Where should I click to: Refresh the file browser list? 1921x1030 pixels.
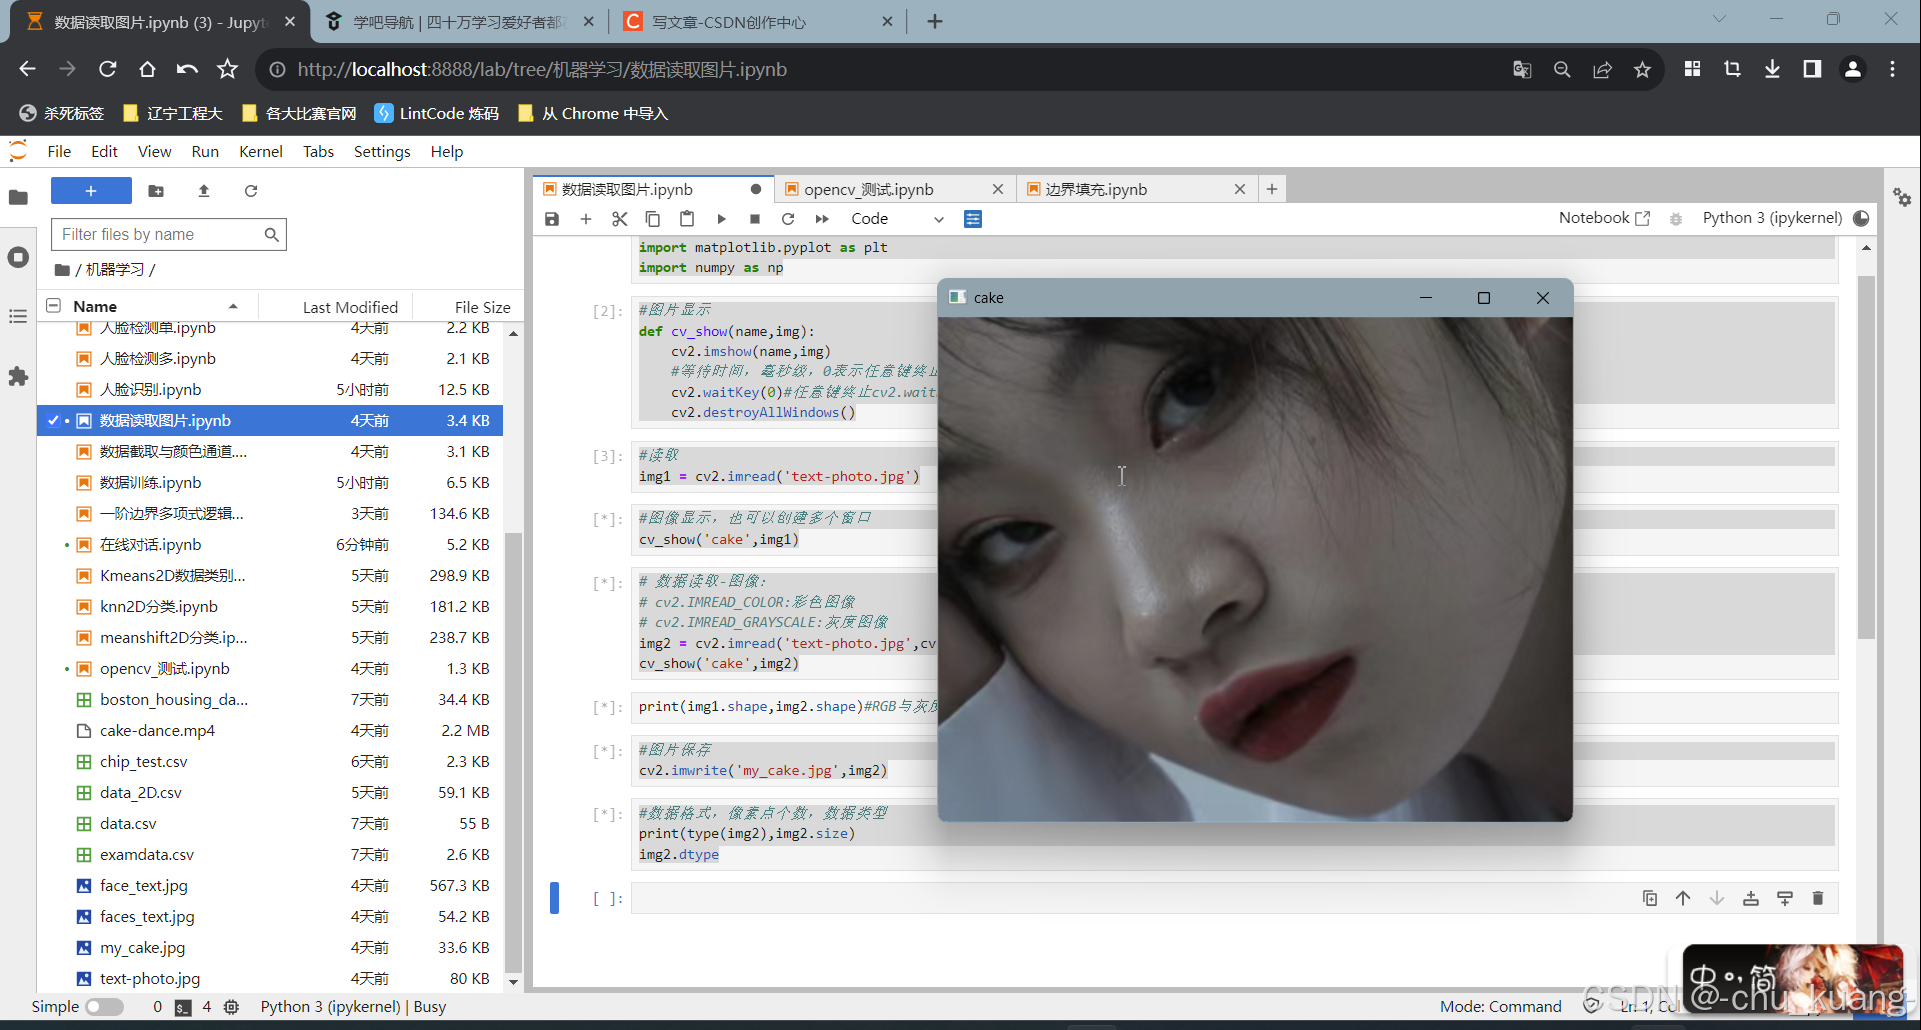[251, 190]
